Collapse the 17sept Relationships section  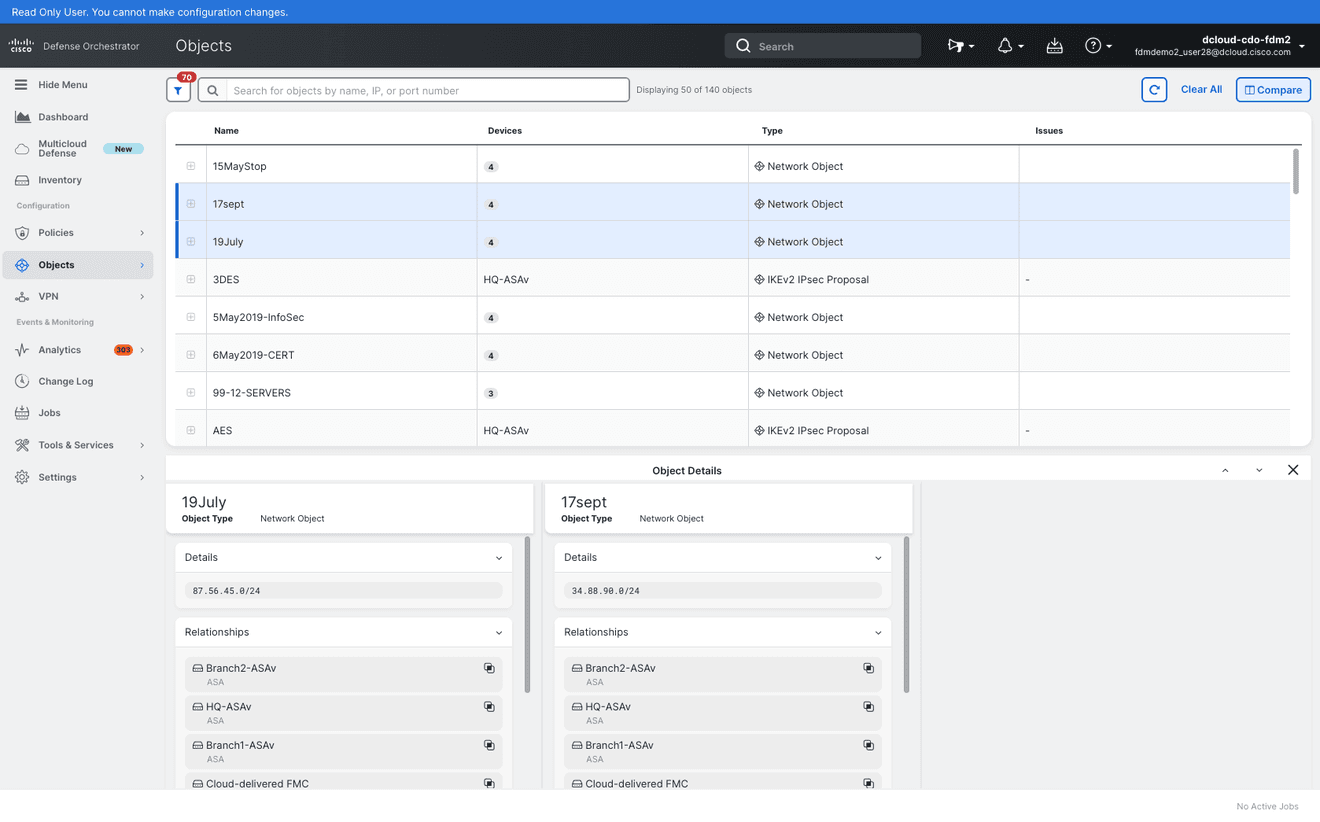point(878,633)
